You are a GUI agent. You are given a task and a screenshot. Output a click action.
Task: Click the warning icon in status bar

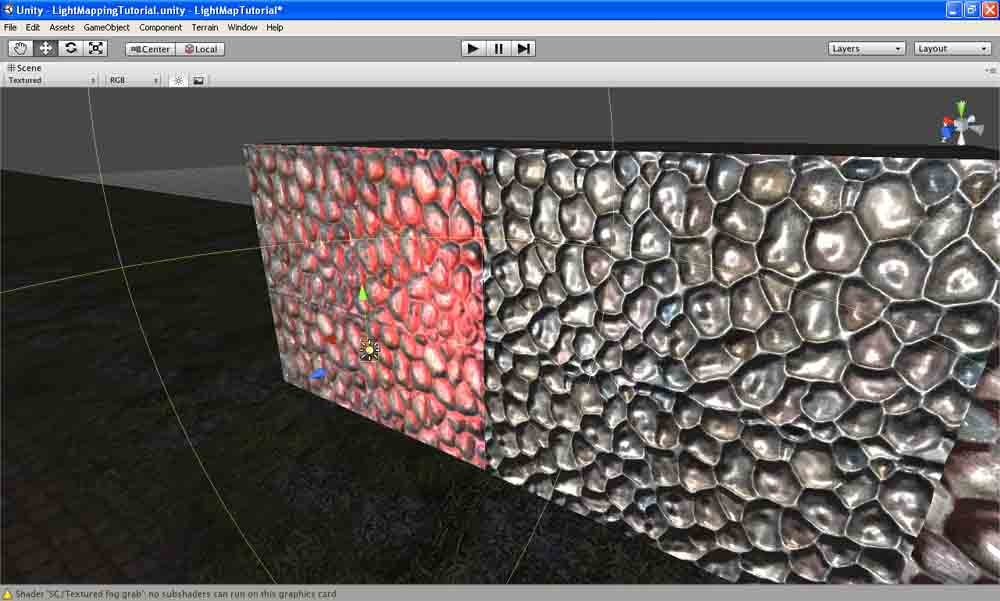[x=7, y=593]
